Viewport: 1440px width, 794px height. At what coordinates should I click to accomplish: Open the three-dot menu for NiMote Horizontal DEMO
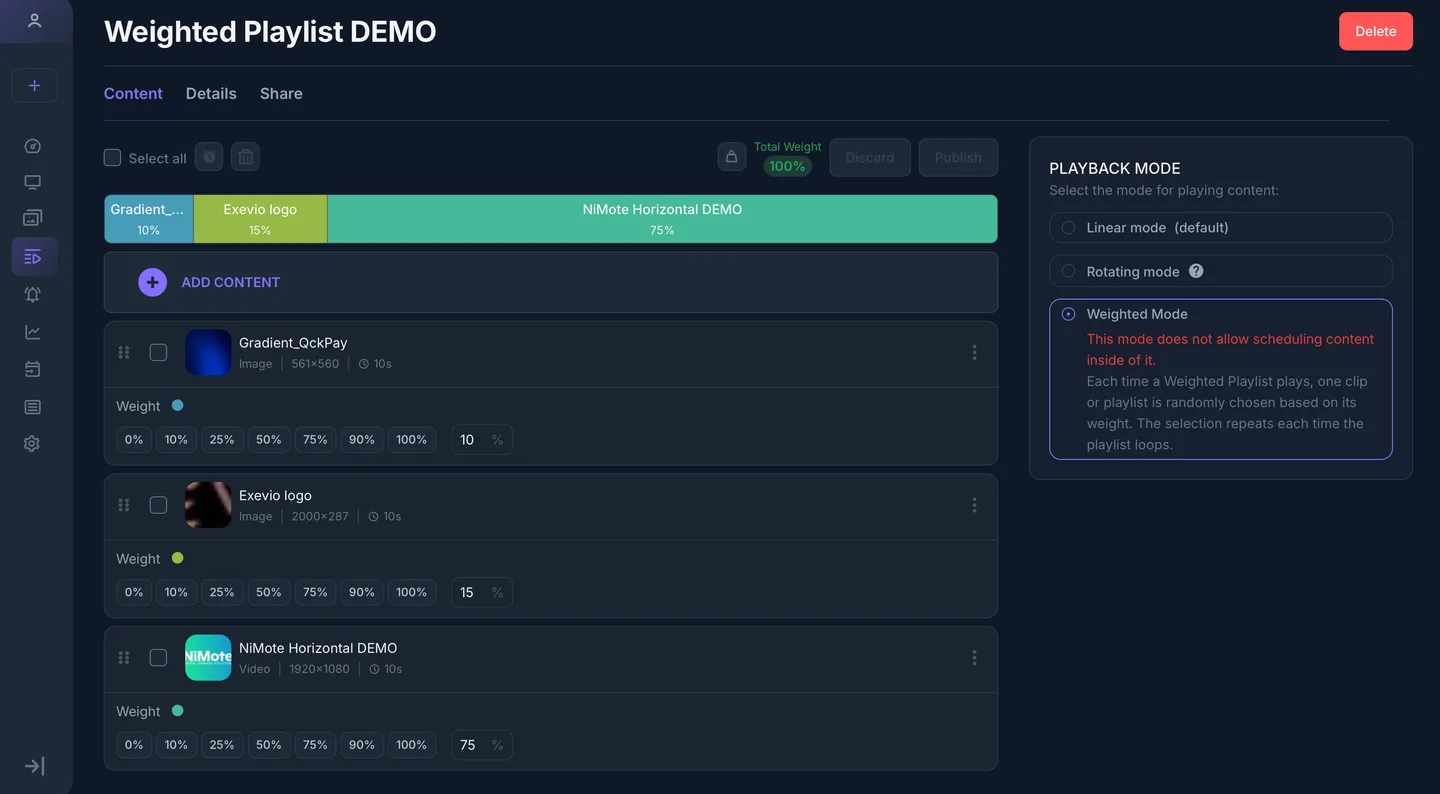pos(974,657)
